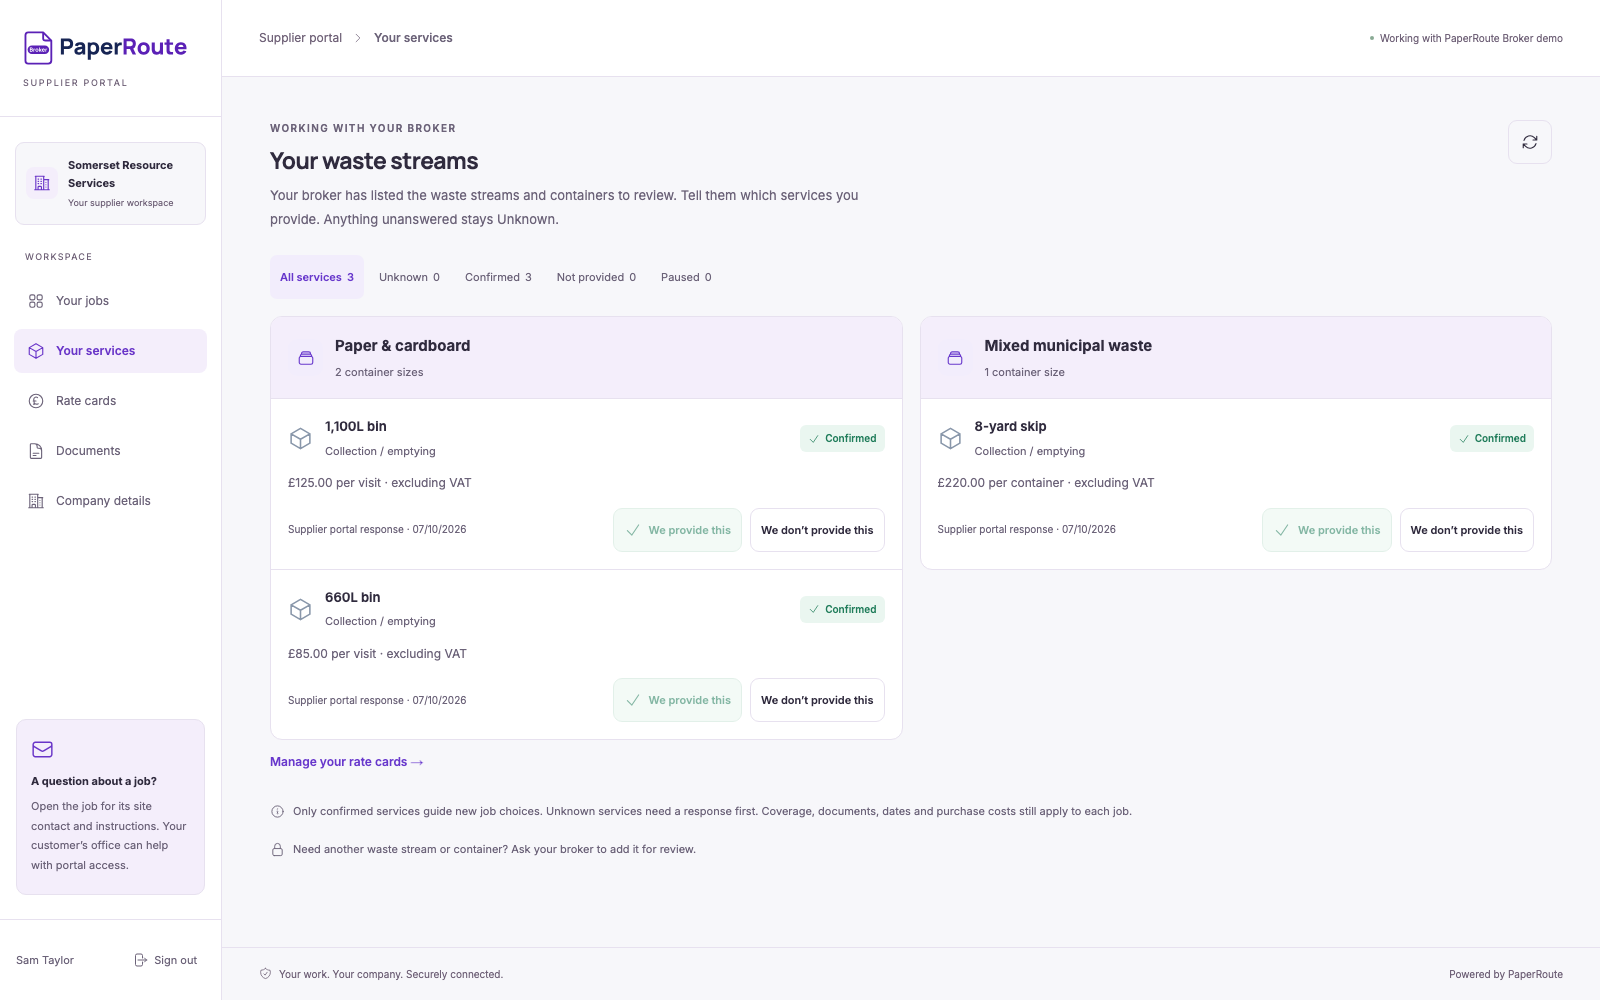The width and height of the screenshot is (1600, 1000).
Task: Click the Paper & cardboard stream icon
Action: pyautogui.click(x=306, y=358)
